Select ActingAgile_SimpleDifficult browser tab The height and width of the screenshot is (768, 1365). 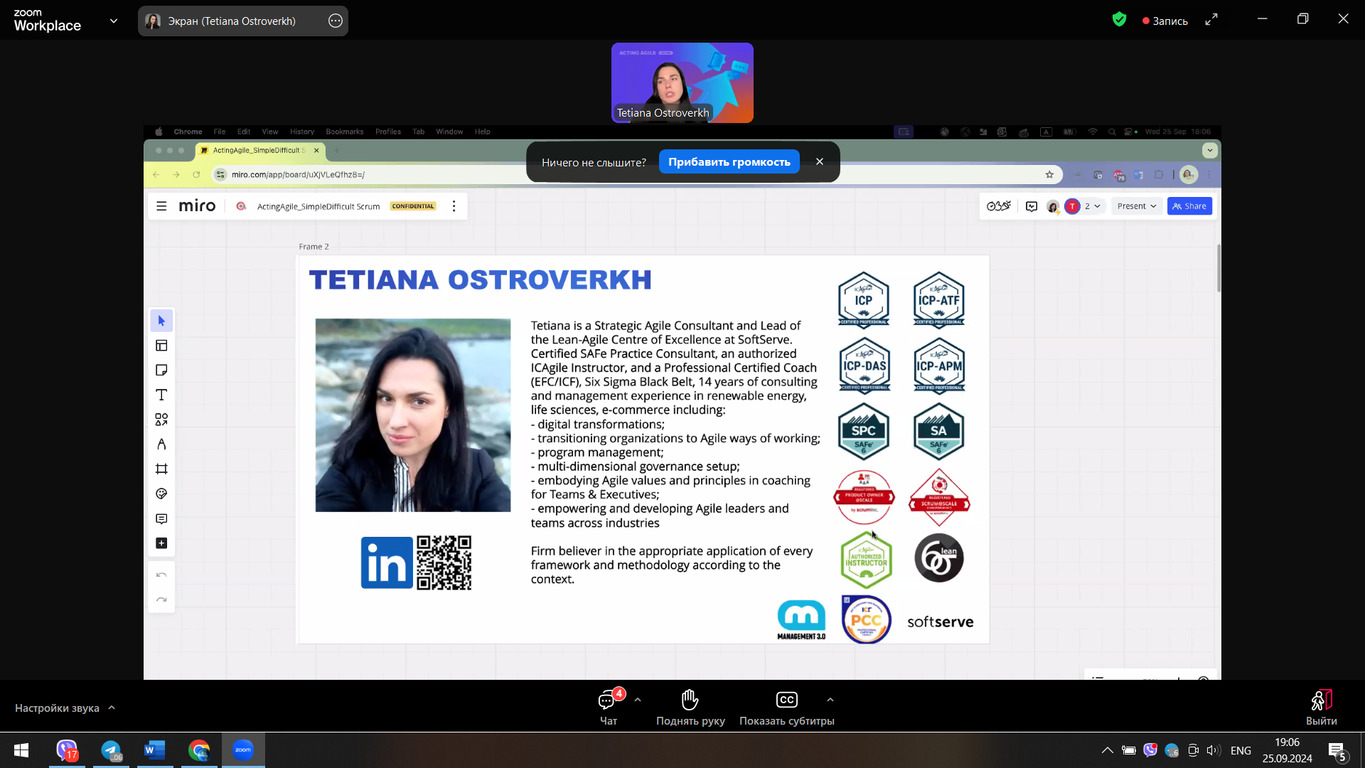(x=260, y=150)
